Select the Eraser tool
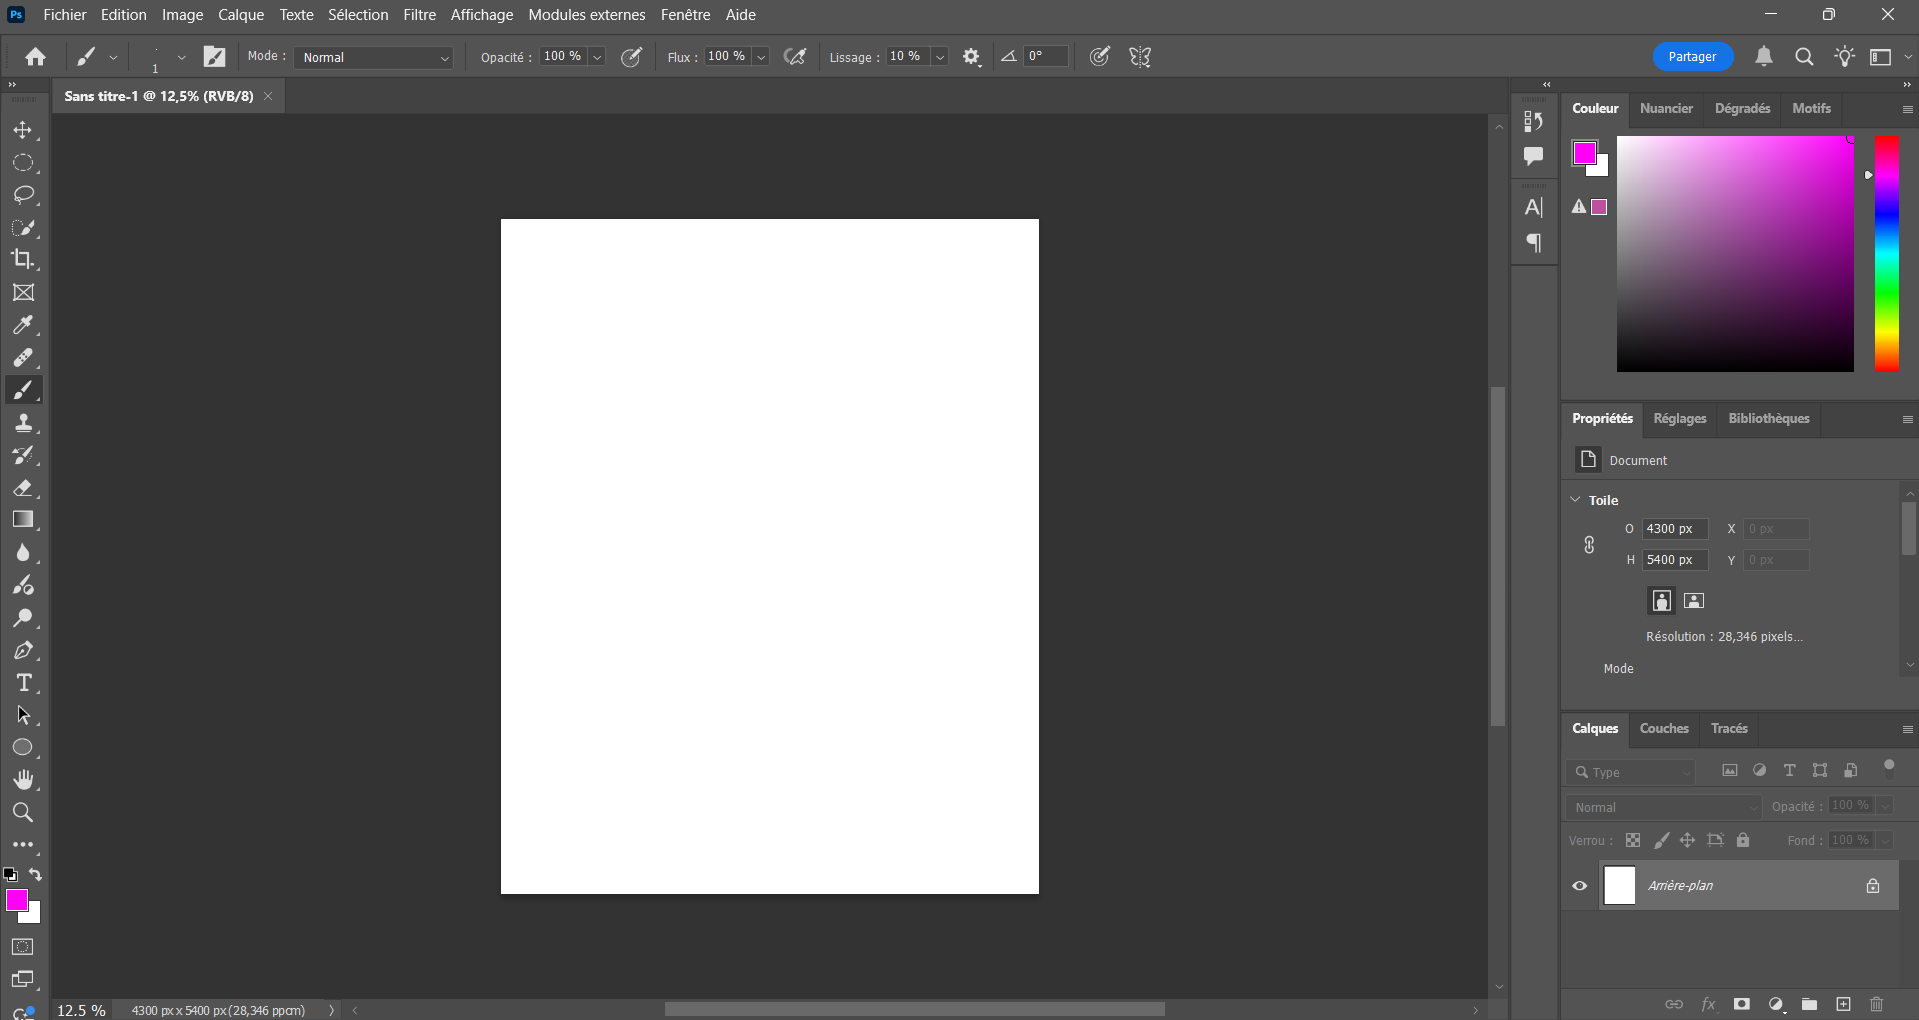This screenshot has width=1919, height=1020. 23,488
